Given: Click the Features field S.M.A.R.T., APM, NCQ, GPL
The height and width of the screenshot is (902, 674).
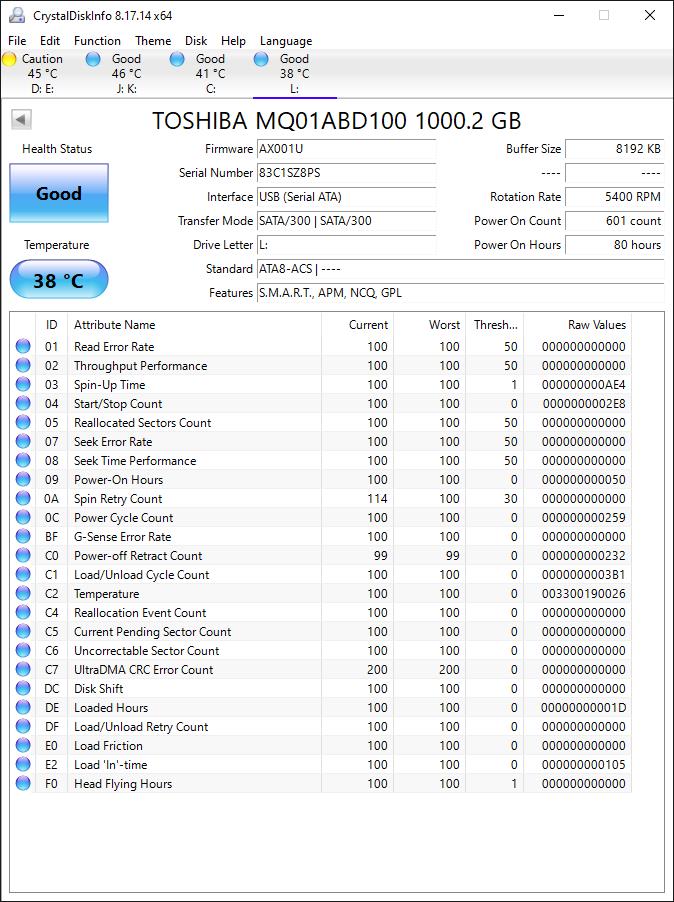Looking at the screenshot, I should [x=460, y=293].
